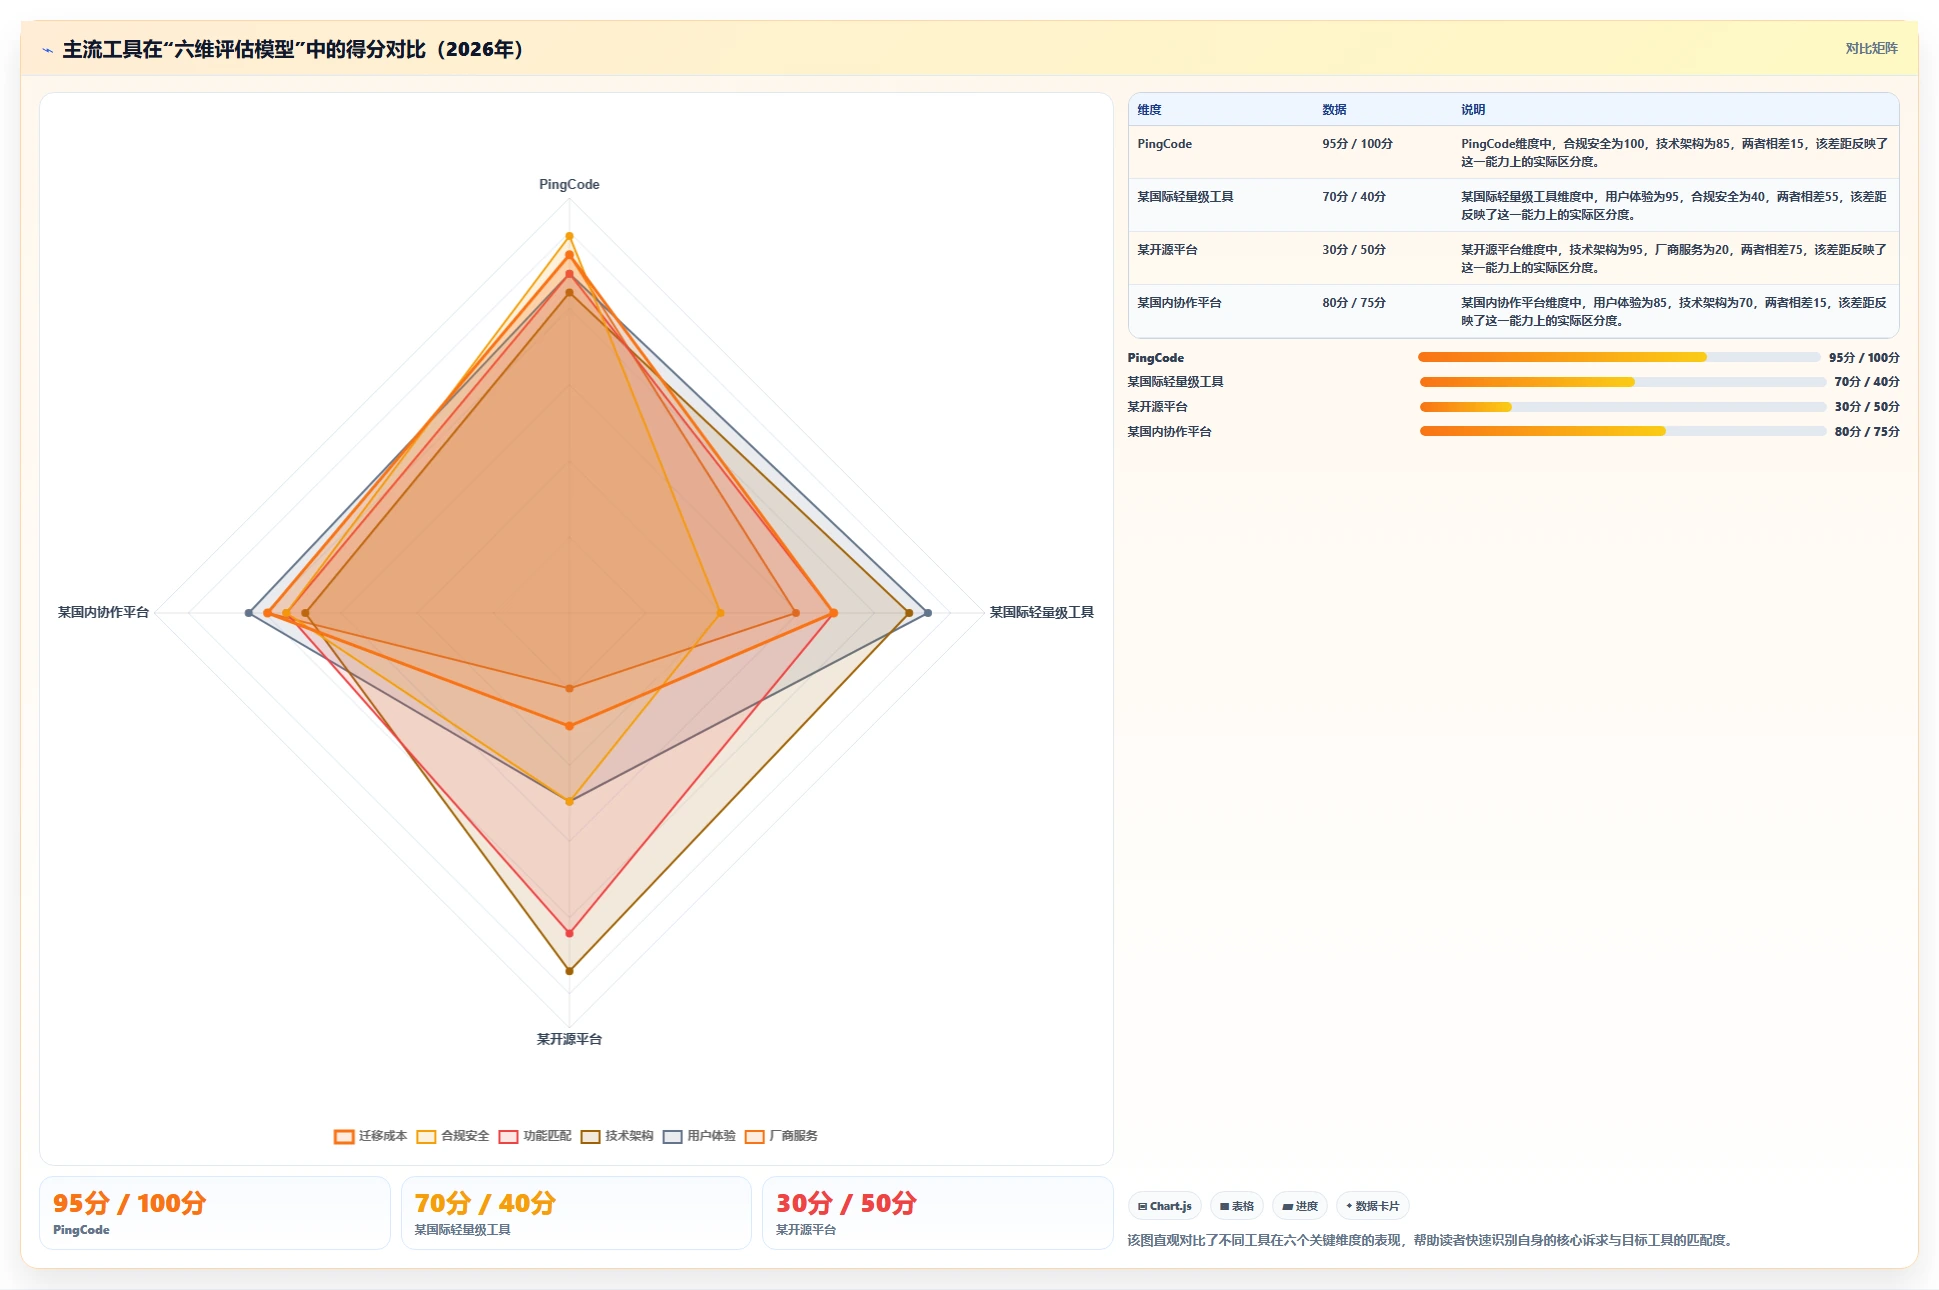Open the 某开源平台 30分 / 50分 data card
This screenshot has height=1290, width=1939.
click(x=938, y=1213)
